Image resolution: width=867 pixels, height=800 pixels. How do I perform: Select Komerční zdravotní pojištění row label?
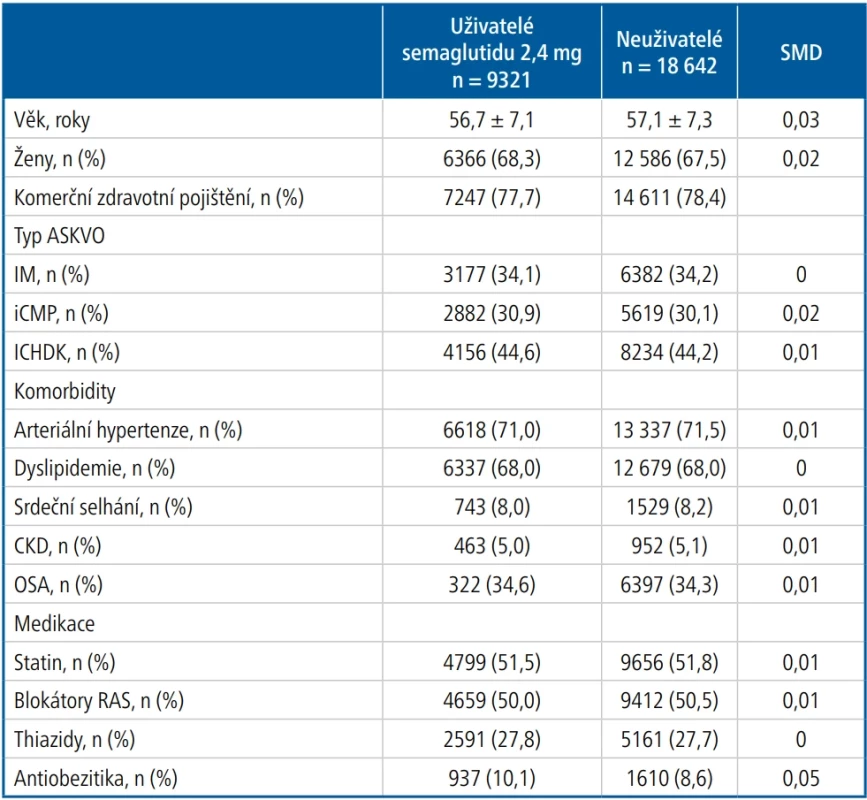(159, 197)
